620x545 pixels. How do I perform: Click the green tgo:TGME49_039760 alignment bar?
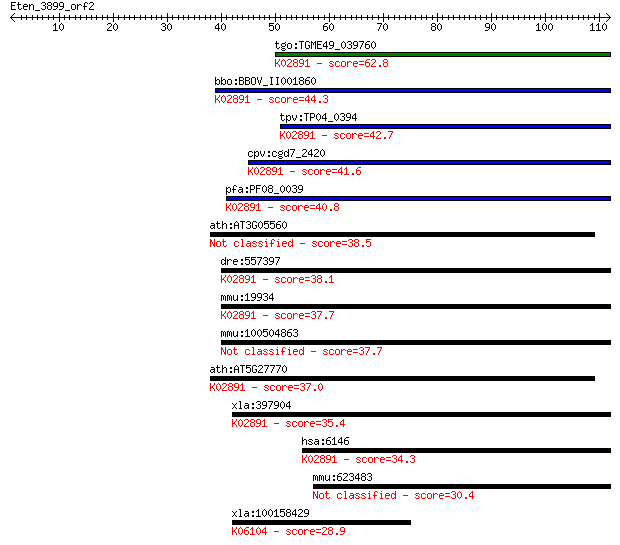[x=443, y=55]
